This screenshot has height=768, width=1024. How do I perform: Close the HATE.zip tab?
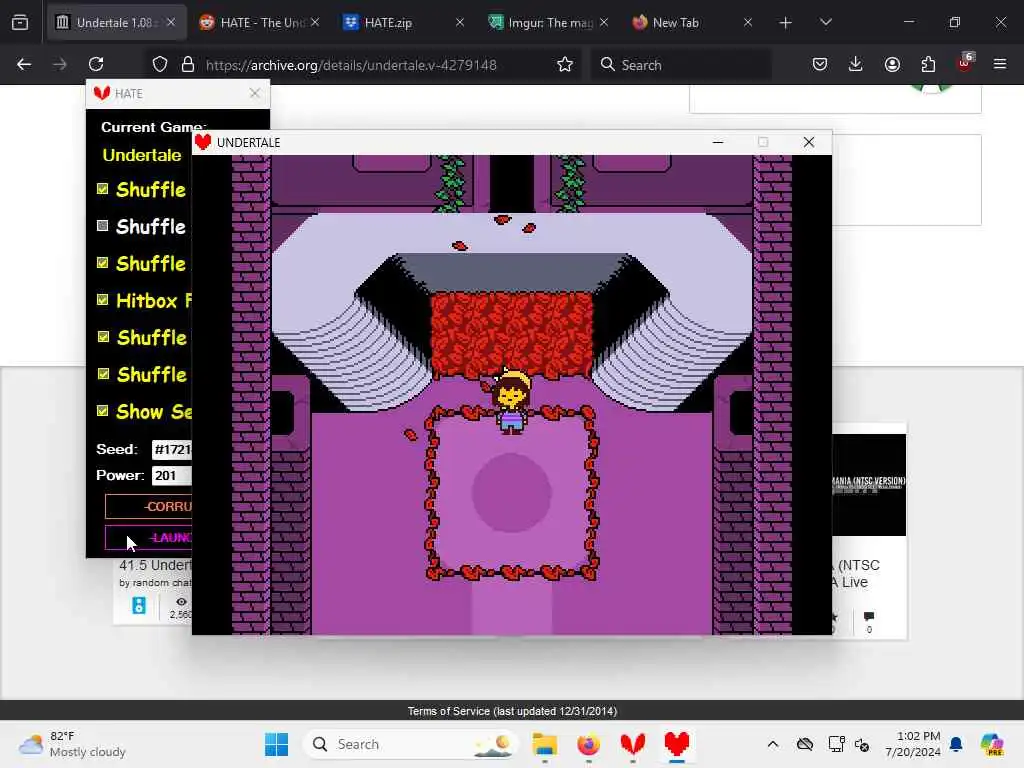click(460, 23)
